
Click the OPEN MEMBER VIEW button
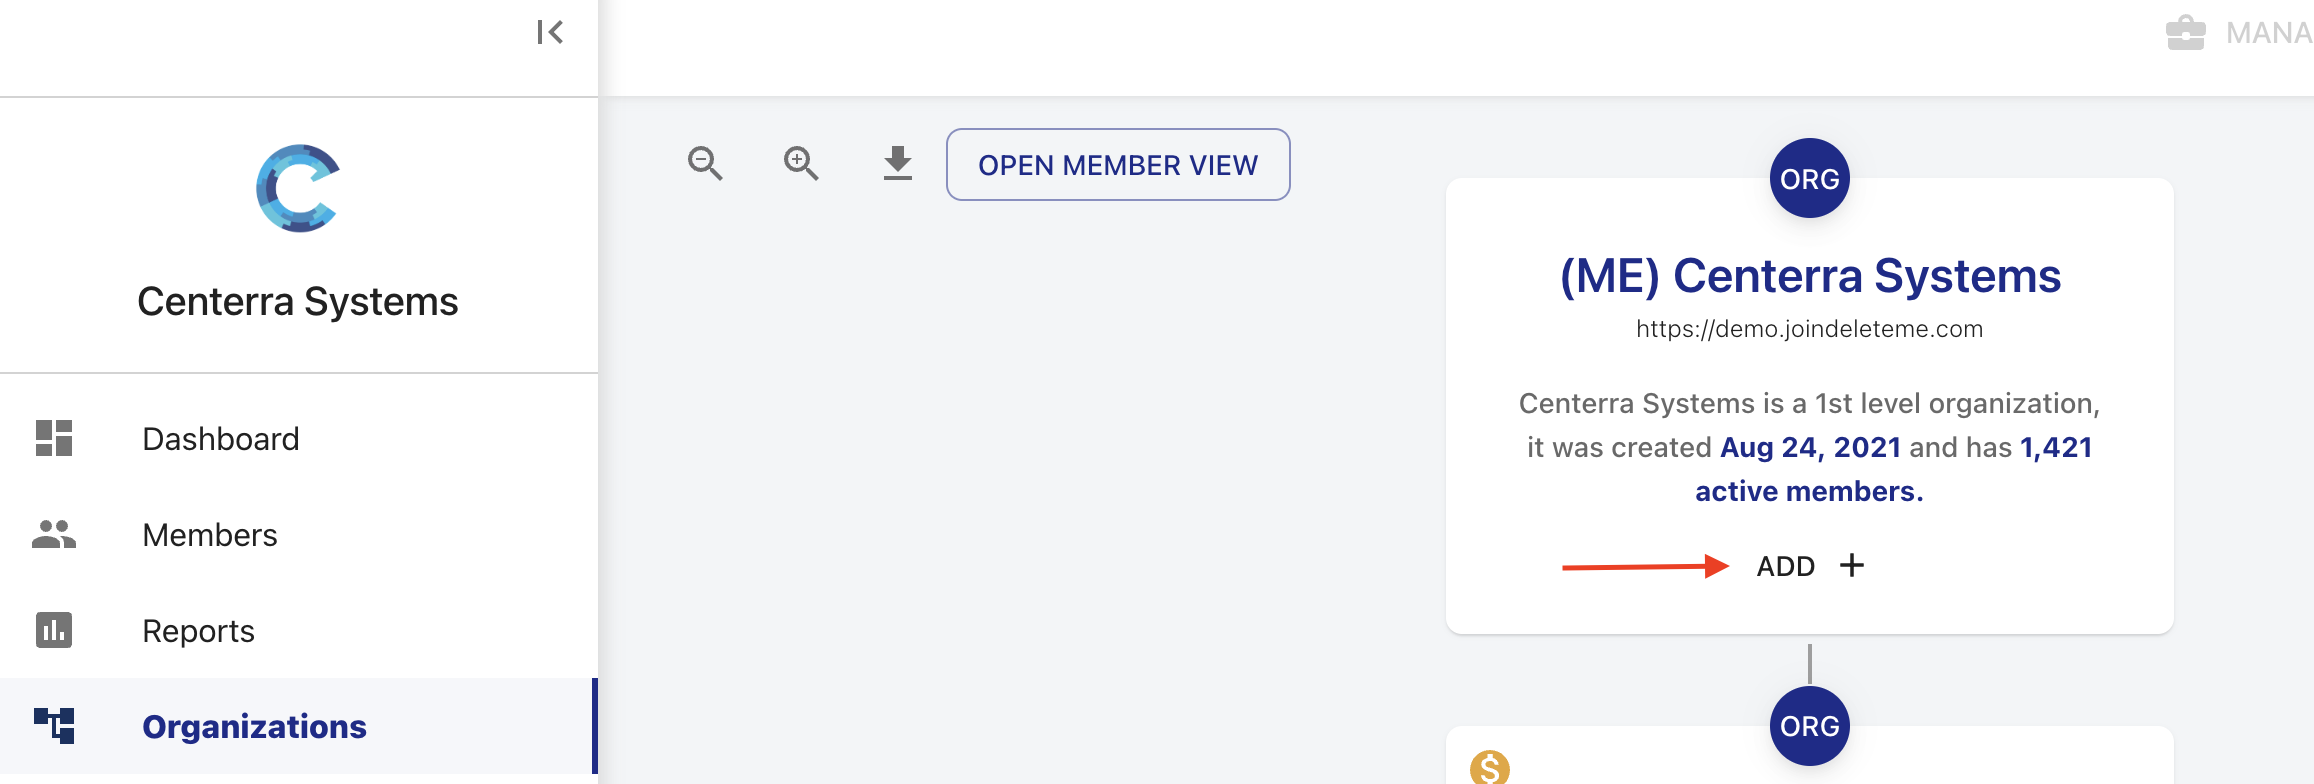click(x=1118, y=164)
